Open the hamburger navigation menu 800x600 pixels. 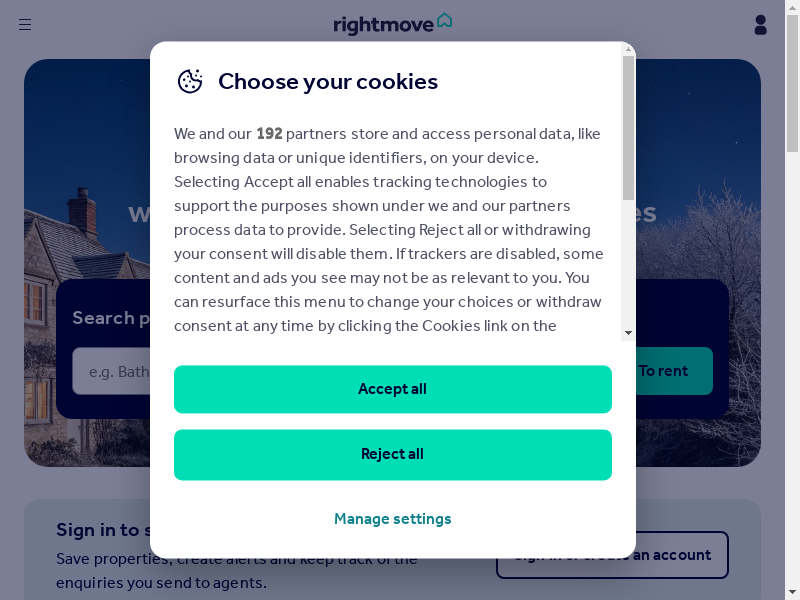[25, 25]
